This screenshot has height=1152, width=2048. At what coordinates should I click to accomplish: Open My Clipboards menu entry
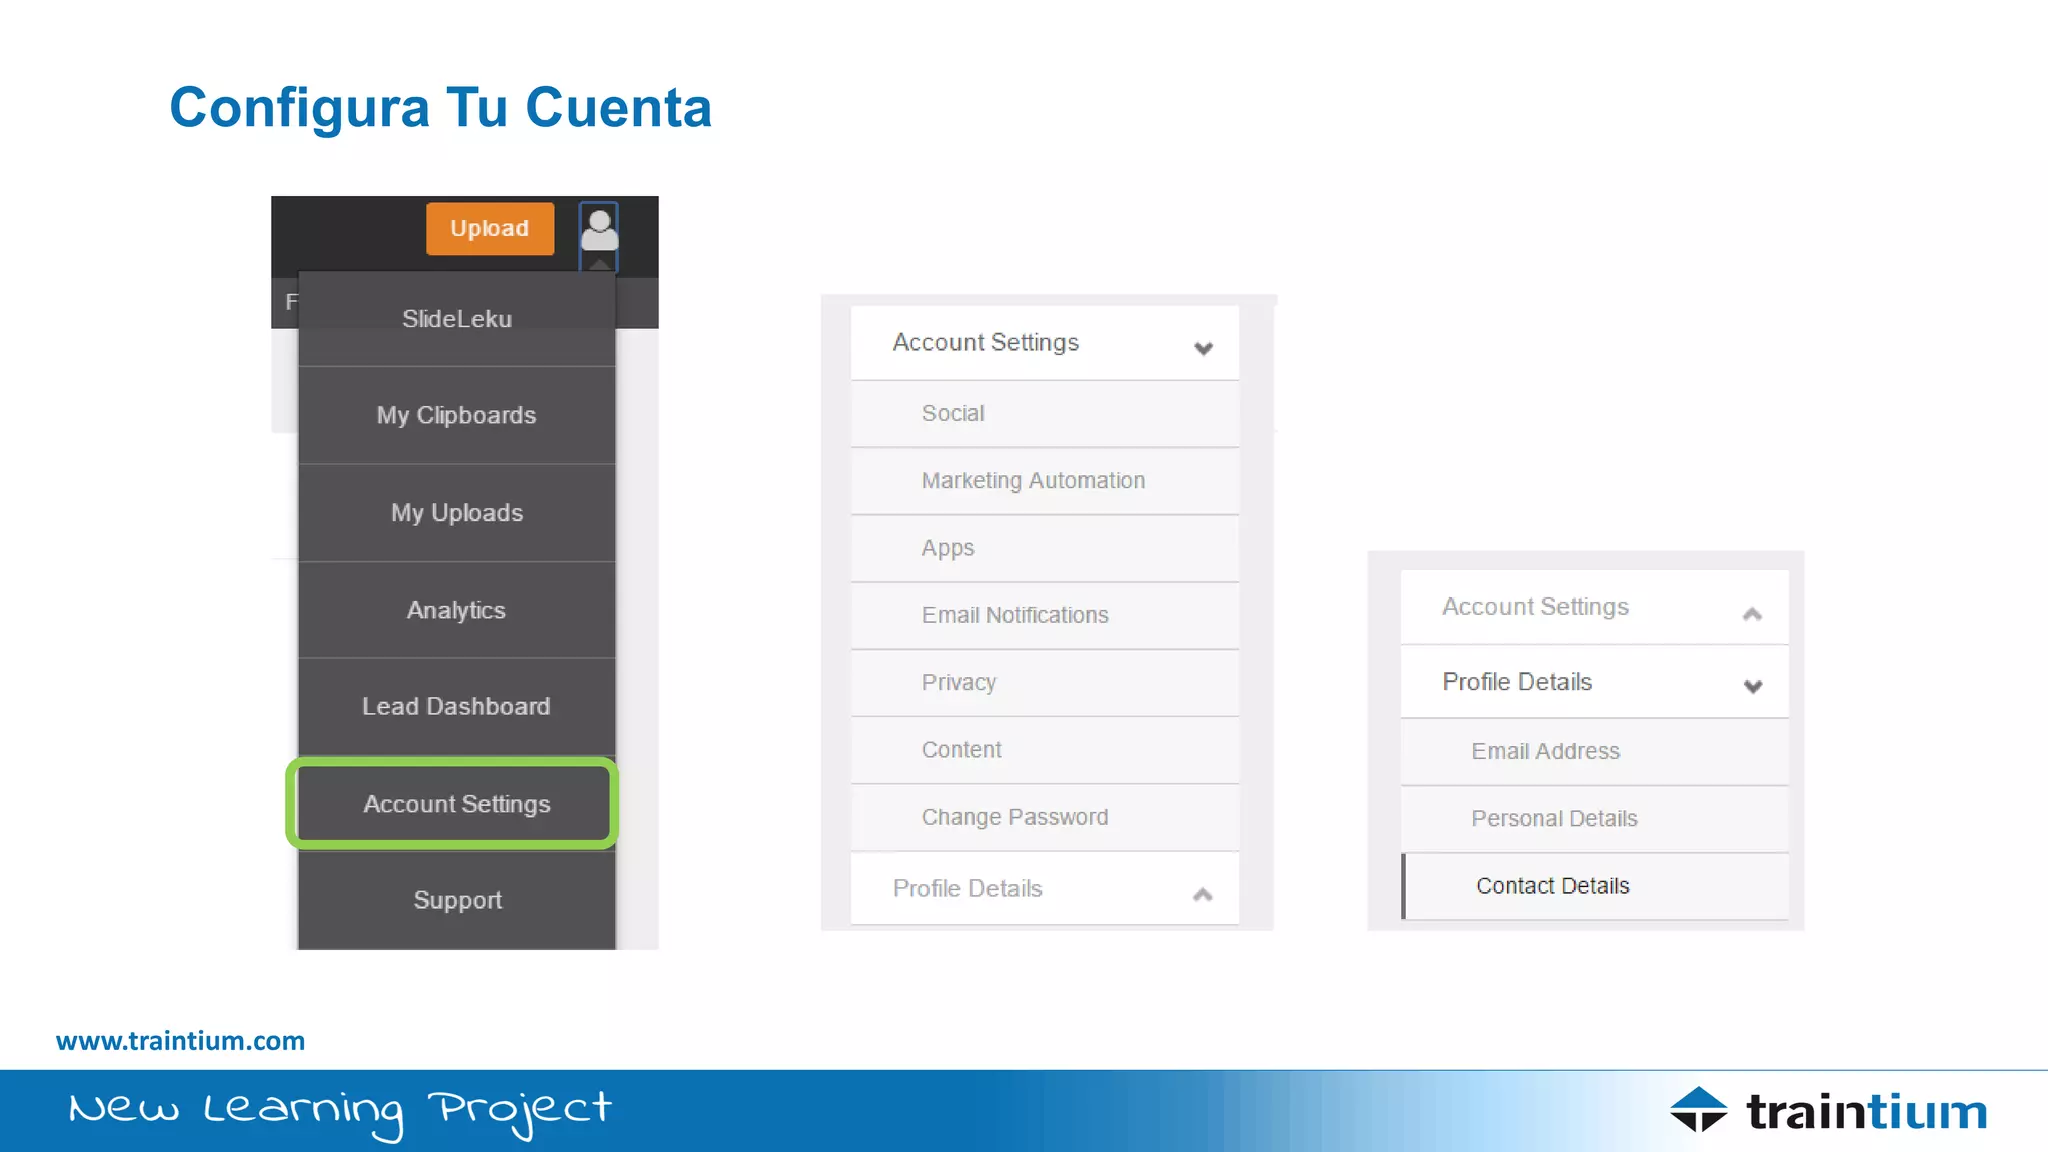click(x=457, y=415)
